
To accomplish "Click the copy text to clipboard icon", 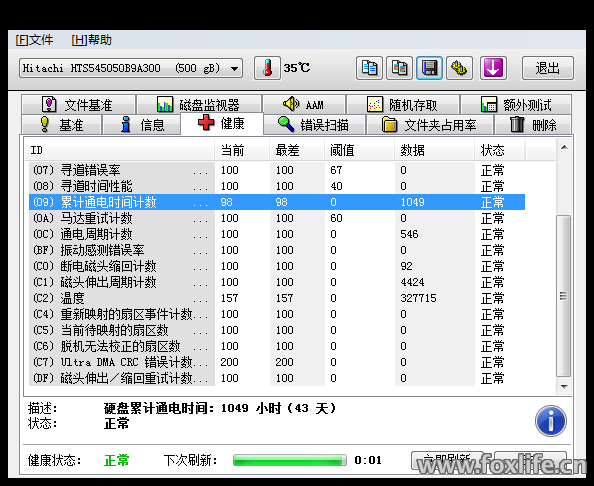I will [x=369, y=68].
